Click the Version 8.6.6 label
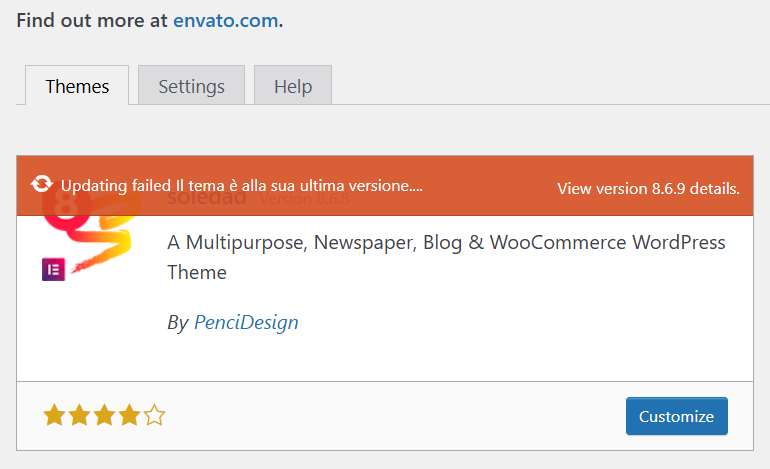This screenshot has width=770, height=469. (304, 201)
